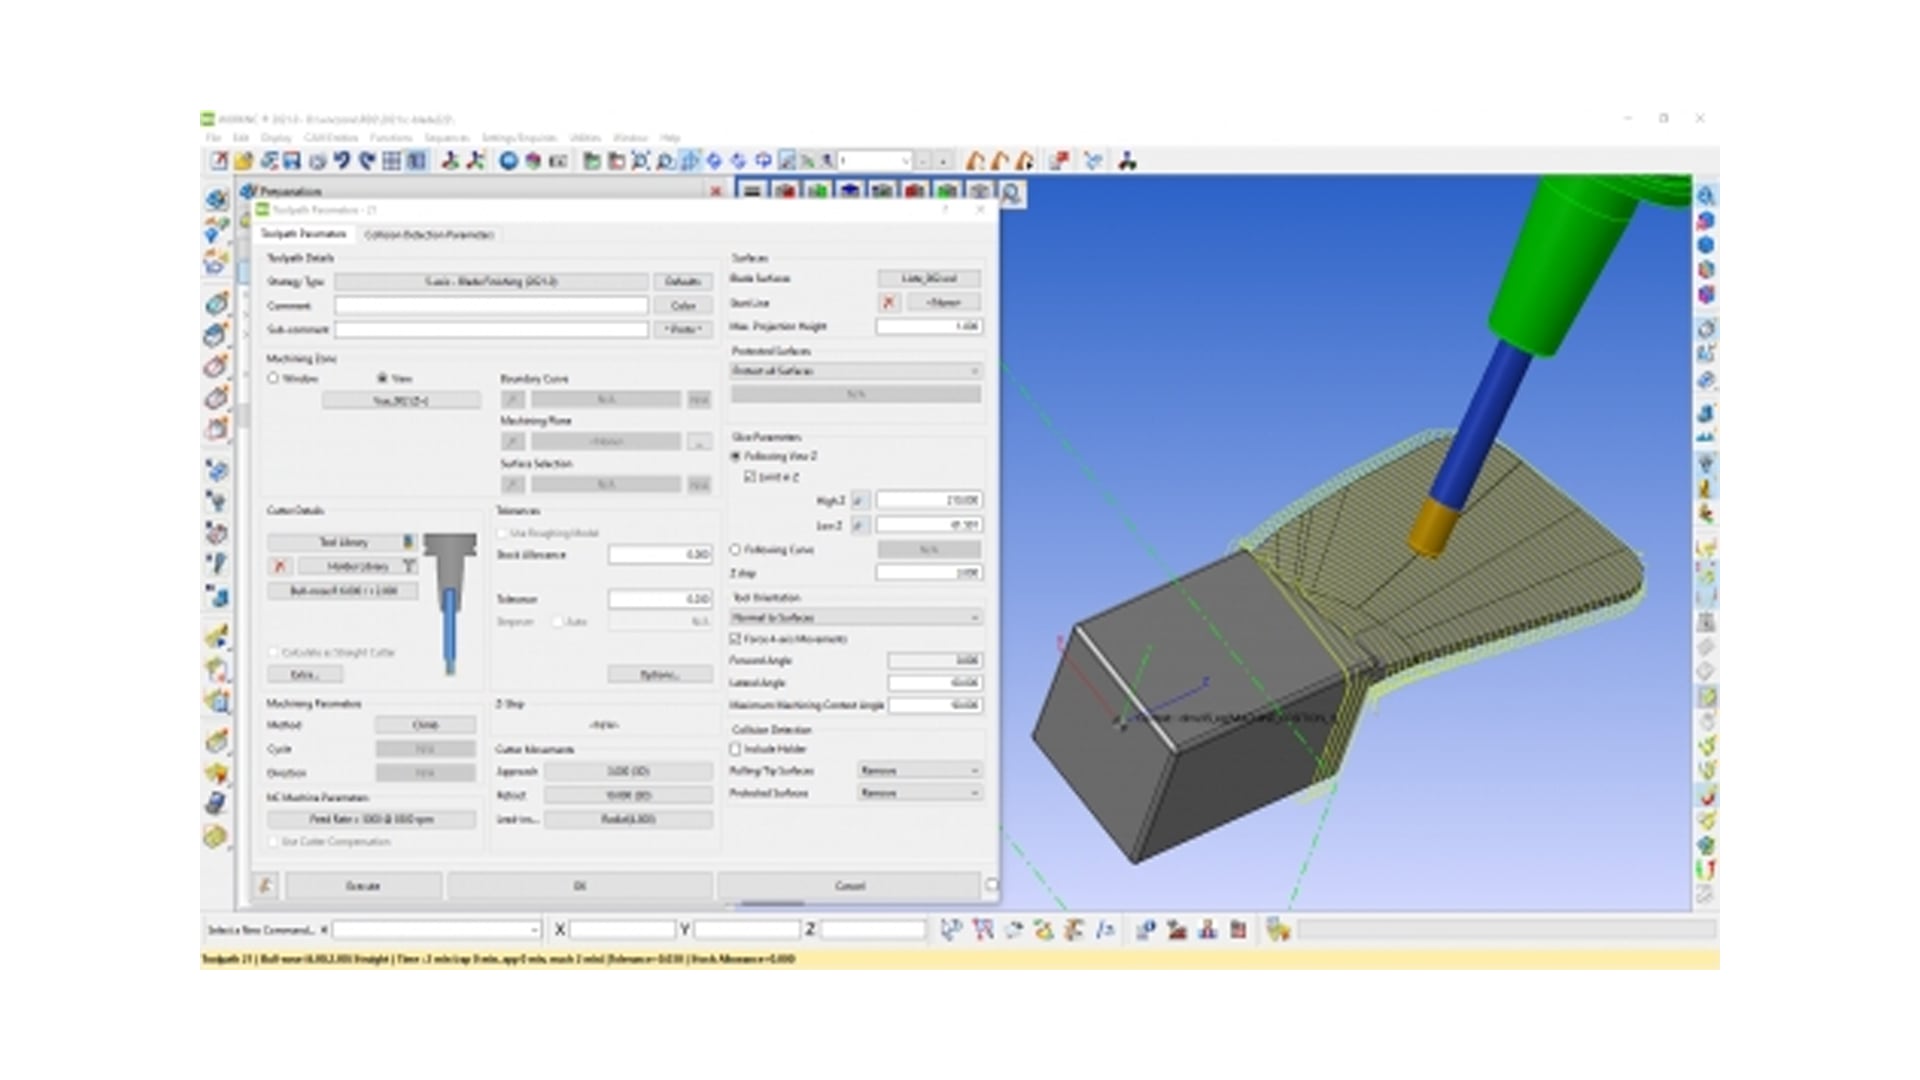Click the red X in Cutter Details
Image resolution: width=1920 pixels, height=1080 pixels.
click(280, 566)
